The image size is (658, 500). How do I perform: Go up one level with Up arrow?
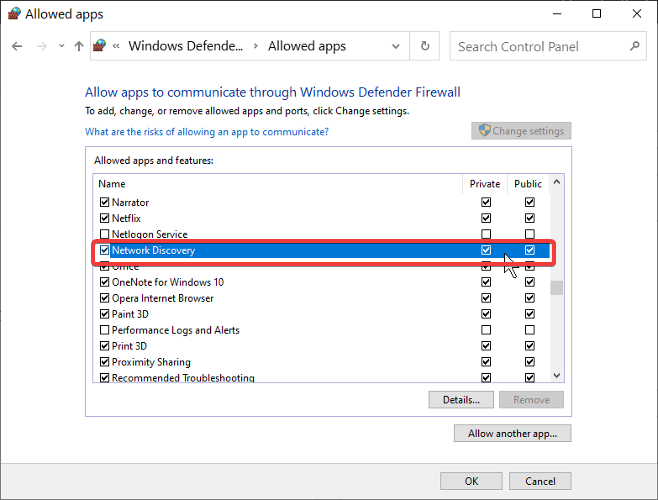click(79, 46)
